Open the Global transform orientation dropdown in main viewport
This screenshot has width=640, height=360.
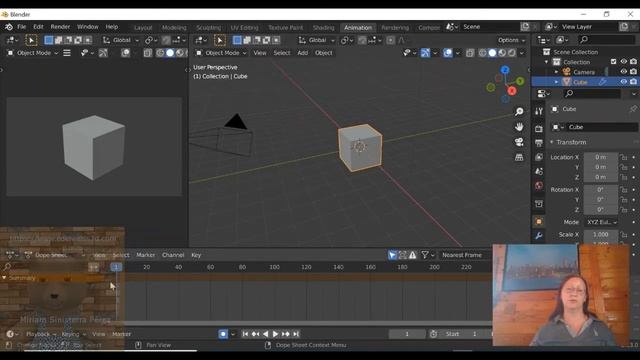[316, 40]
